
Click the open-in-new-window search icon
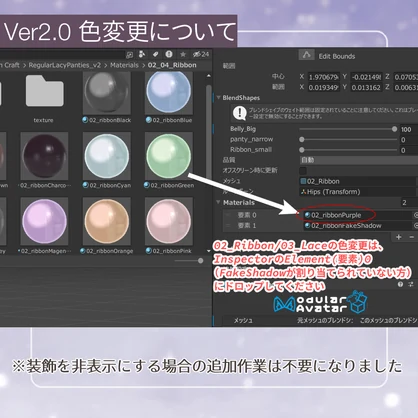pyautogui.click(x=129, y=54)
